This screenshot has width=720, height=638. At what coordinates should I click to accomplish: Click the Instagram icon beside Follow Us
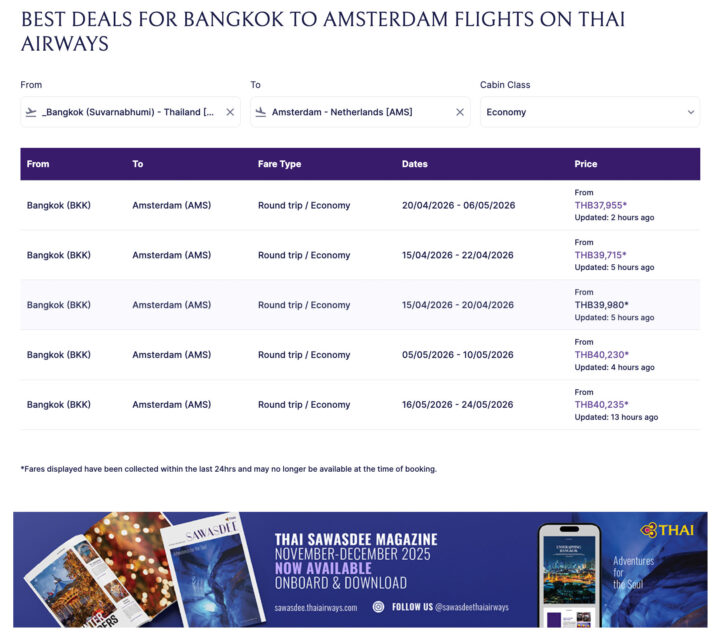378,606
